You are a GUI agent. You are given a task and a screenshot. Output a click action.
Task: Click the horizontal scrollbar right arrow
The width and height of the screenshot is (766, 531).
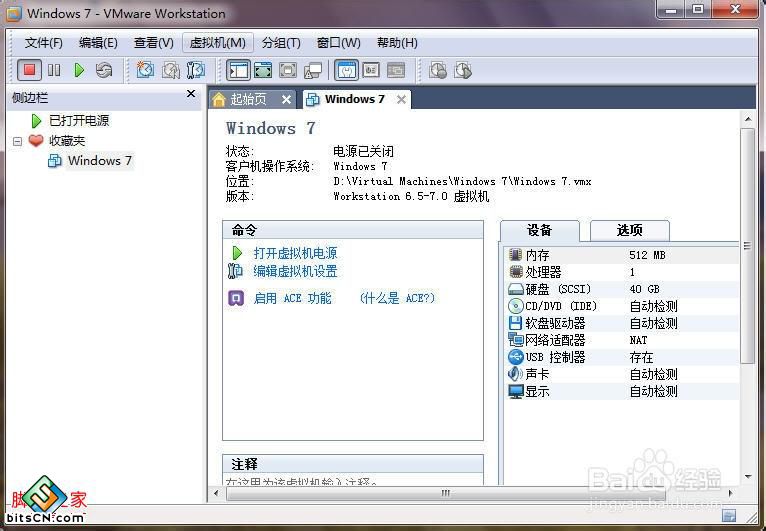point(731,493)
